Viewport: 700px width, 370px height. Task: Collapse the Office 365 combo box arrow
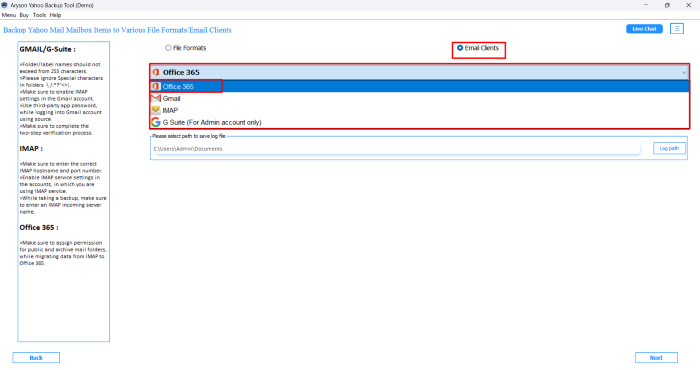(683, 72)
